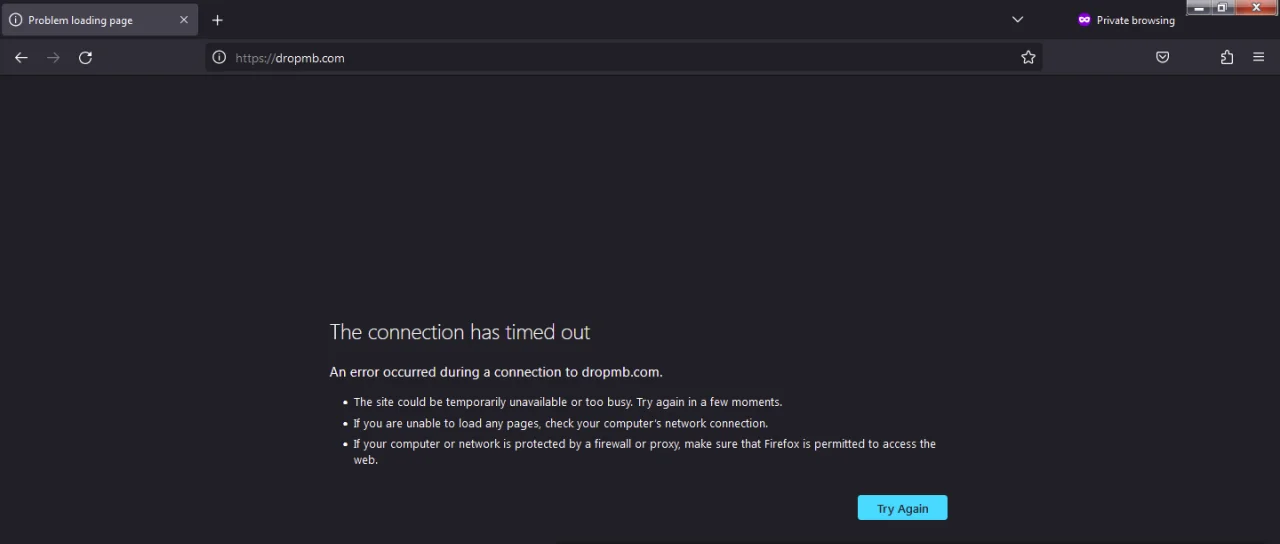Click bullet about firewall or proxy

tap(645, 452)
